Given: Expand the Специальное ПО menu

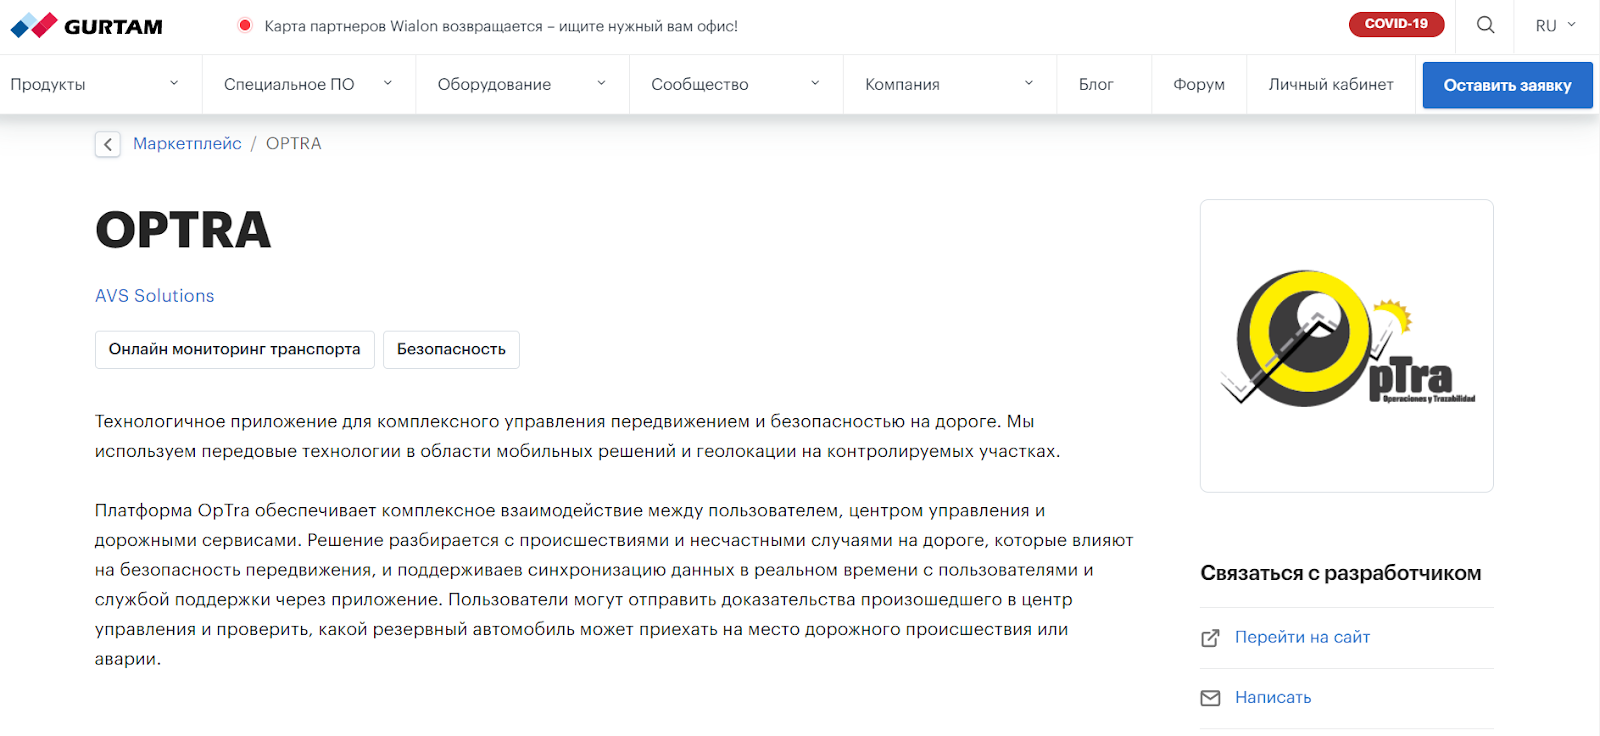Looking at the screenshot, I should coord(308,85).
